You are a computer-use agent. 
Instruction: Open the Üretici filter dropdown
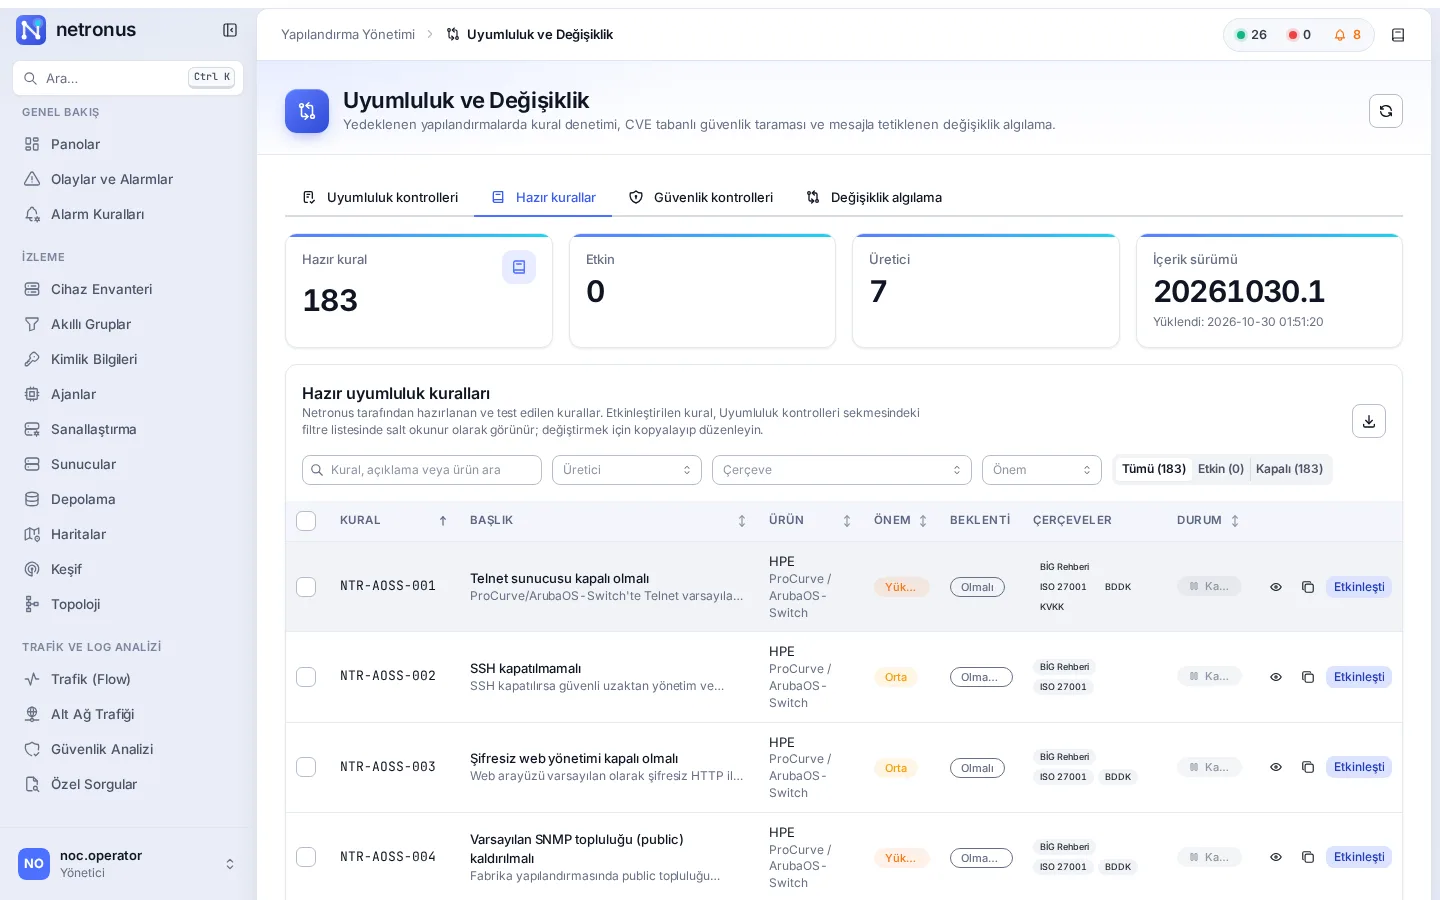(x=627, y=470)
